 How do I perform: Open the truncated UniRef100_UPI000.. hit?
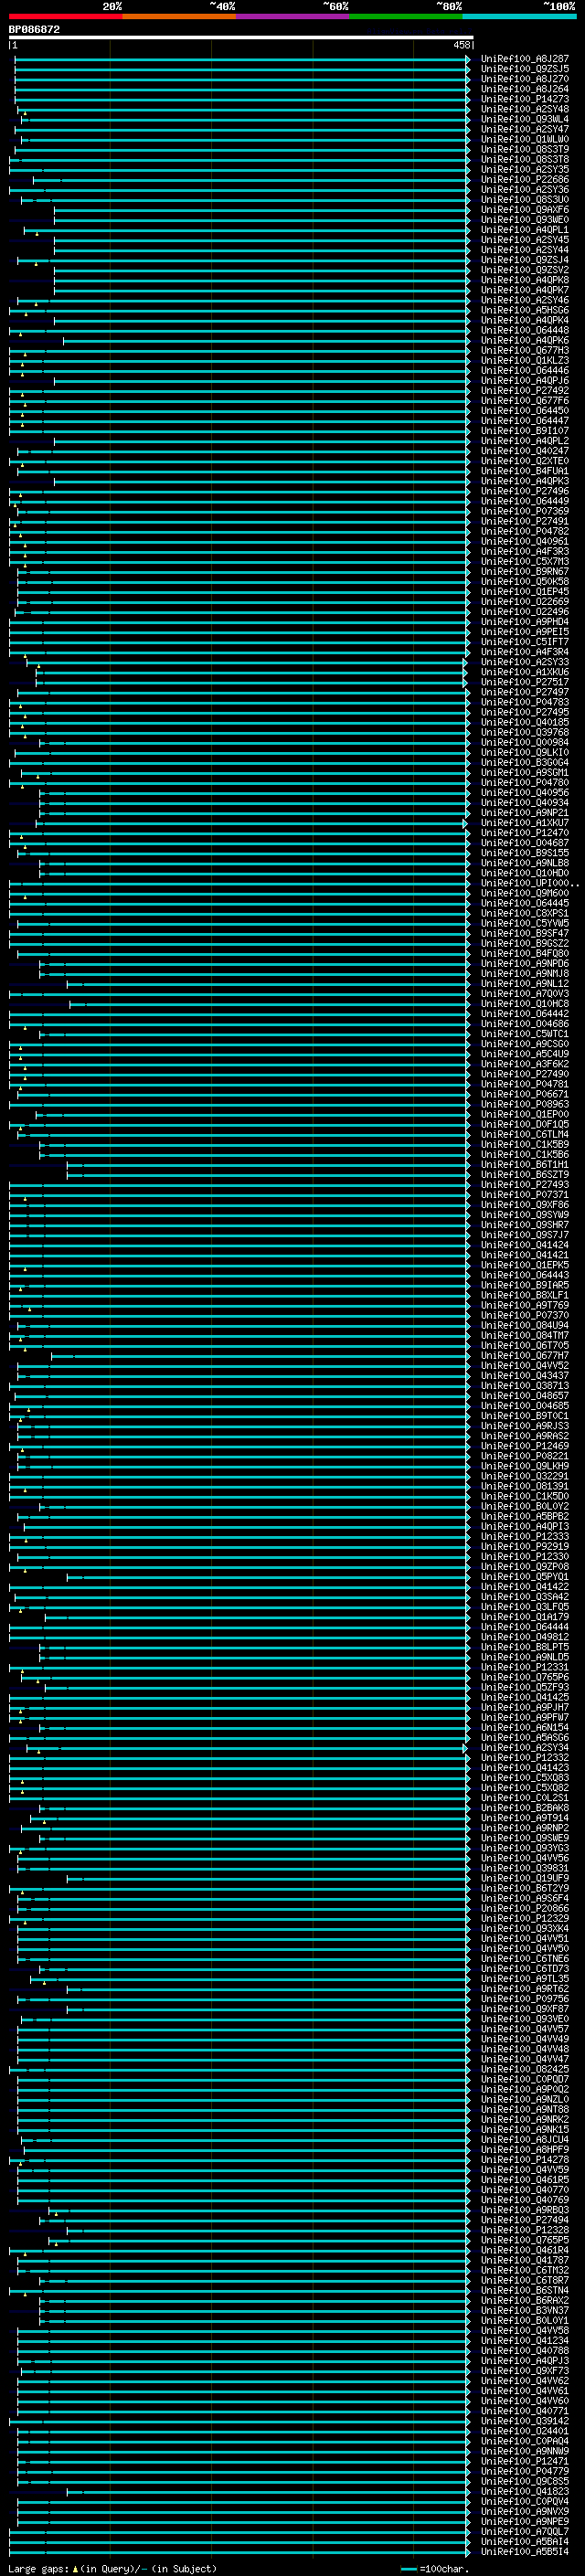[529, 883]
